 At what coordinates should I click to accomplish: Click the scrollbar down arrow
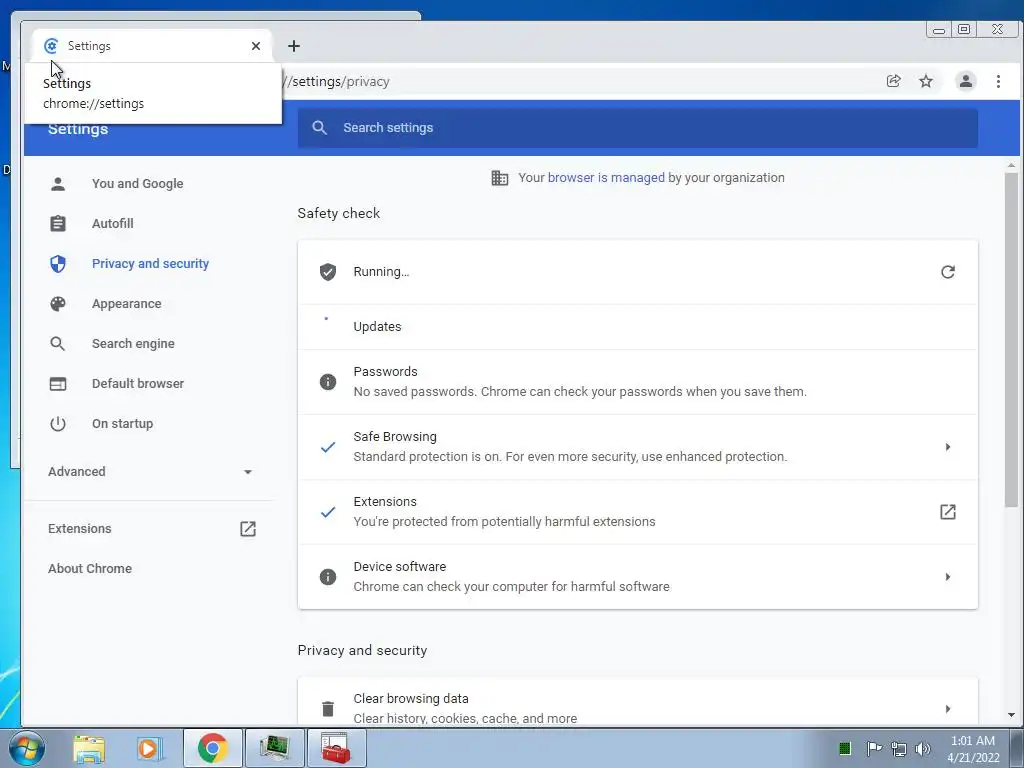pos(1011,715)
